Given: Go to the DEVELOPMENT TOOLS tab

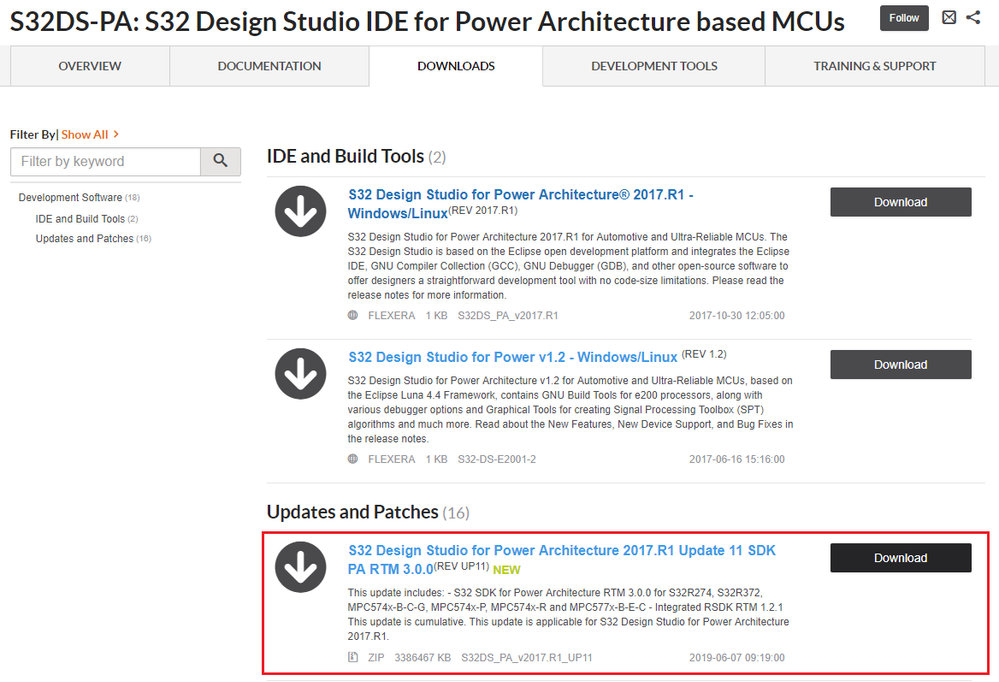Looking at the screenshot, I should click(x=654, y=66).
